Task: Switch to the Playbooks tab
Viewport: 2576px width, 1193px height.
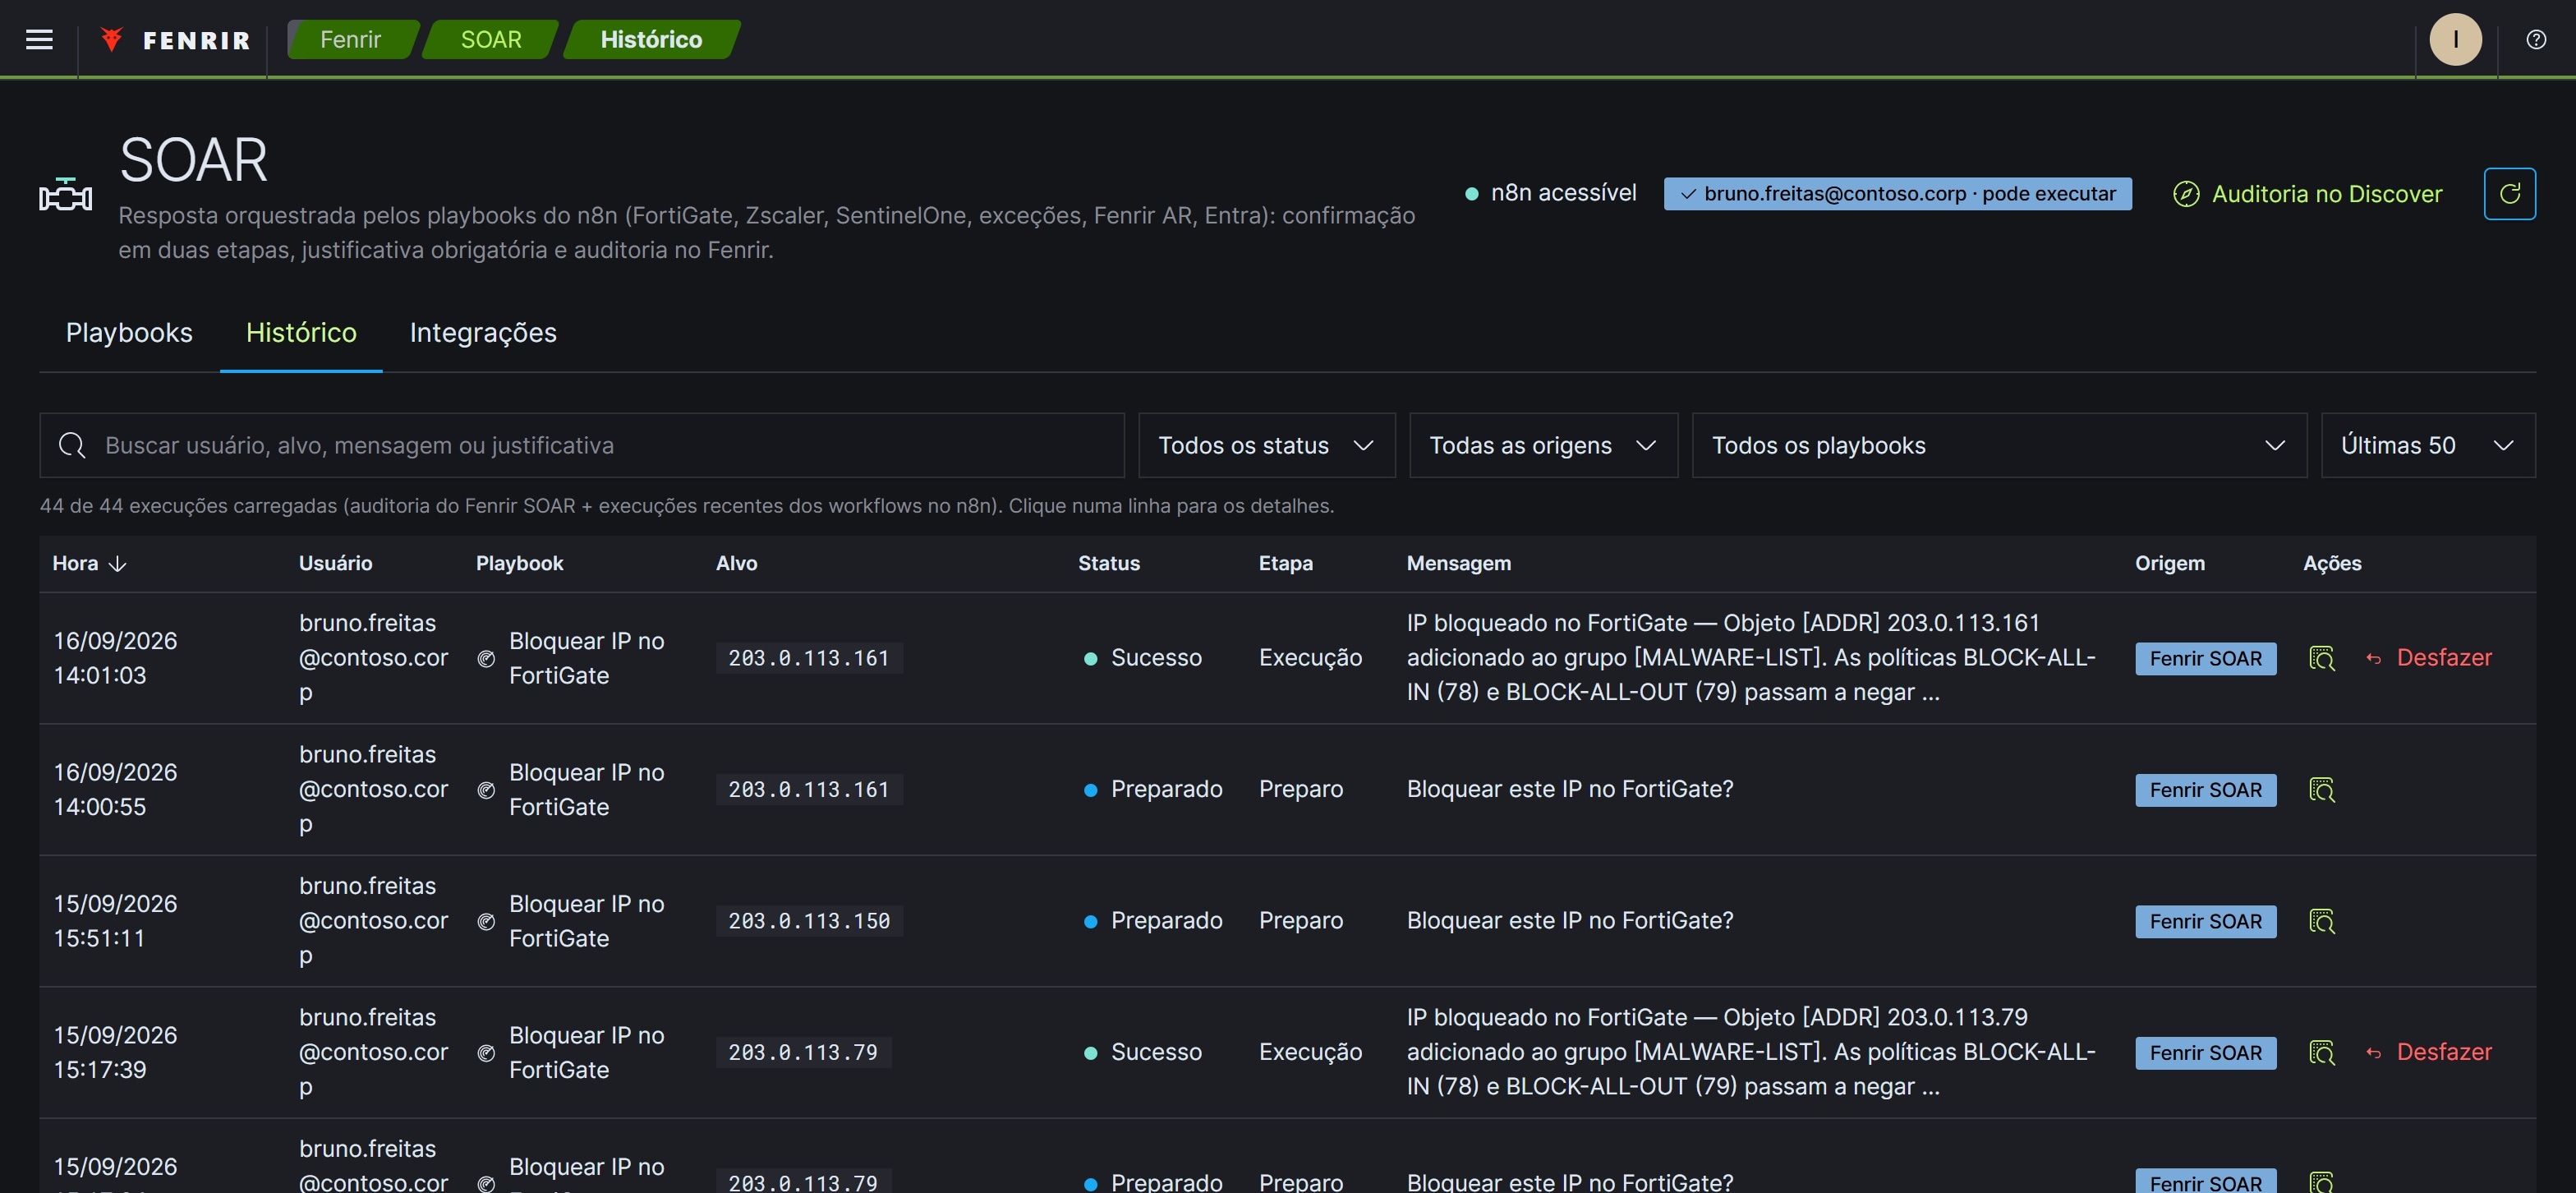Action: (129, 332)
